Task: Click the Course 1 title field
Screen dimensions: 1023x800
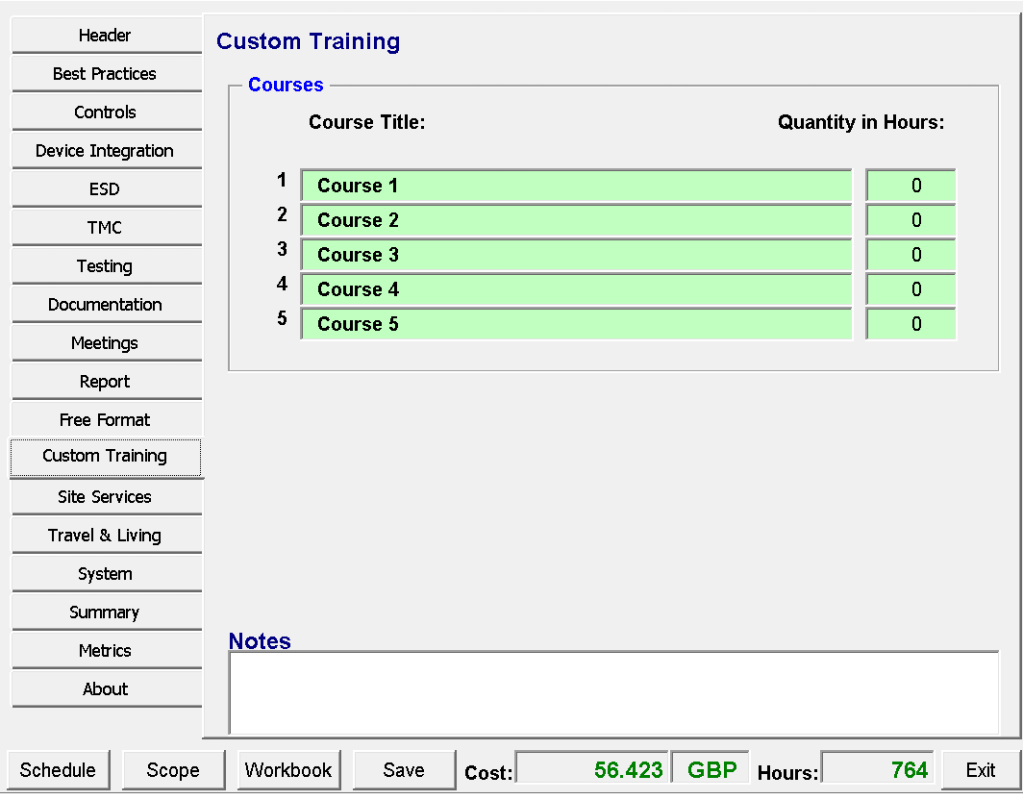Action: tap(576, 186)
